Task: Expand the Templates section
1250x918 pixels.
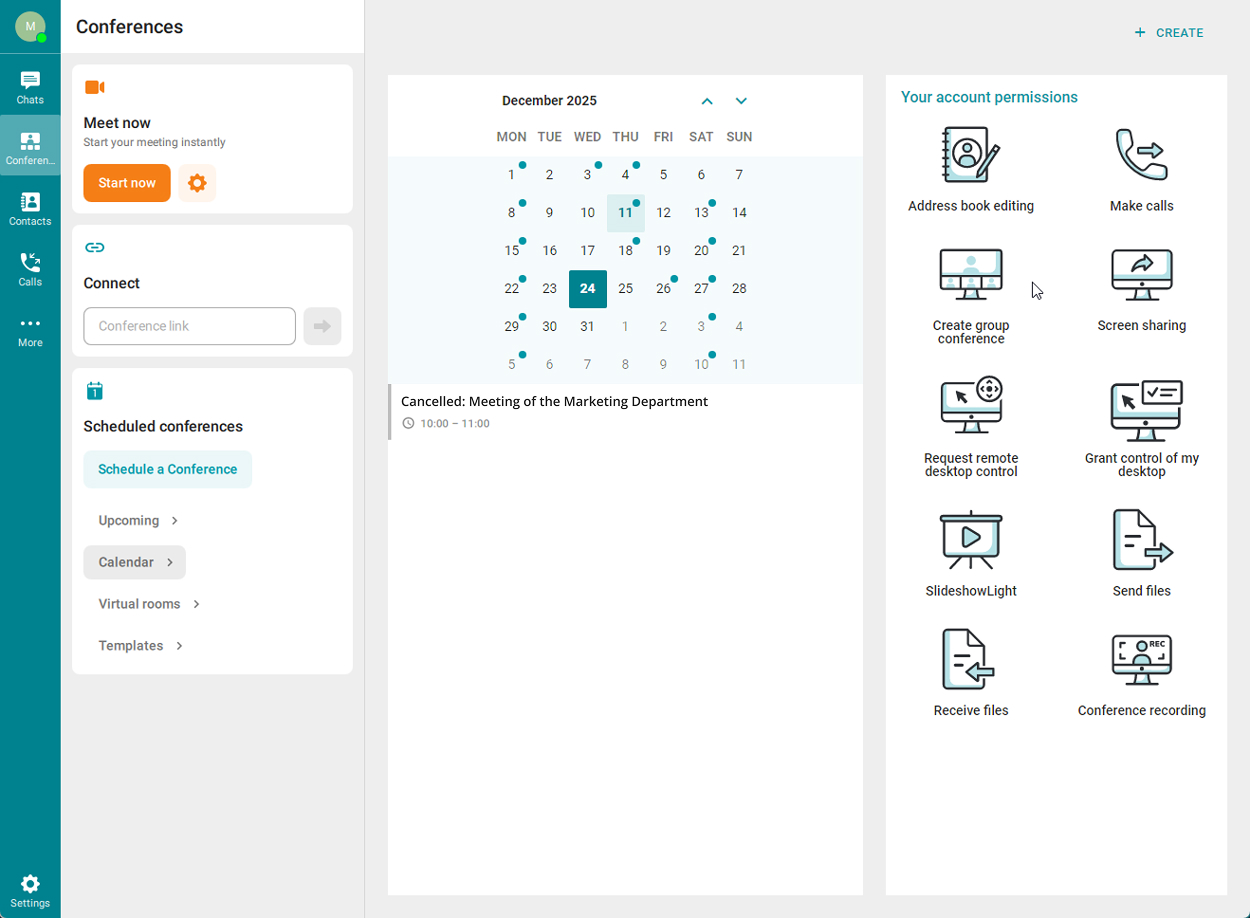Action: point(140,646)
